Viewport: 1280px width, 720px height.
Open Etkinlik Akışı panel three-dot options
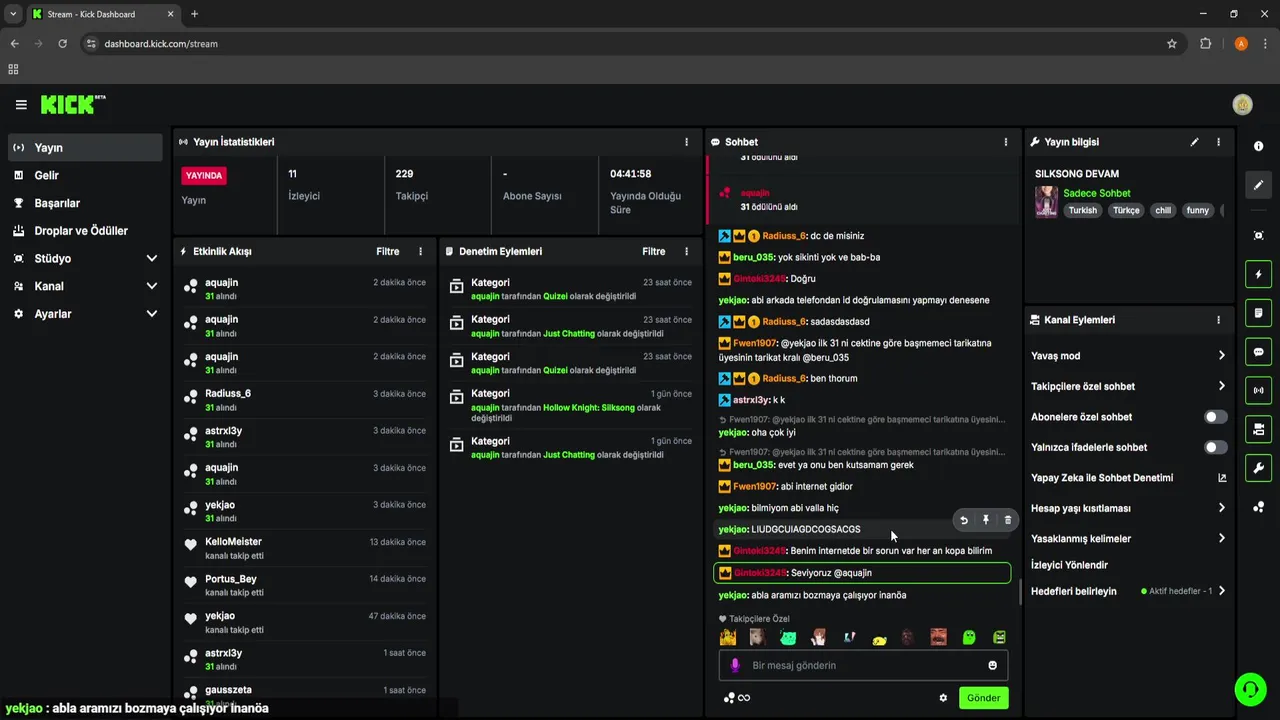tap(420, 251)
